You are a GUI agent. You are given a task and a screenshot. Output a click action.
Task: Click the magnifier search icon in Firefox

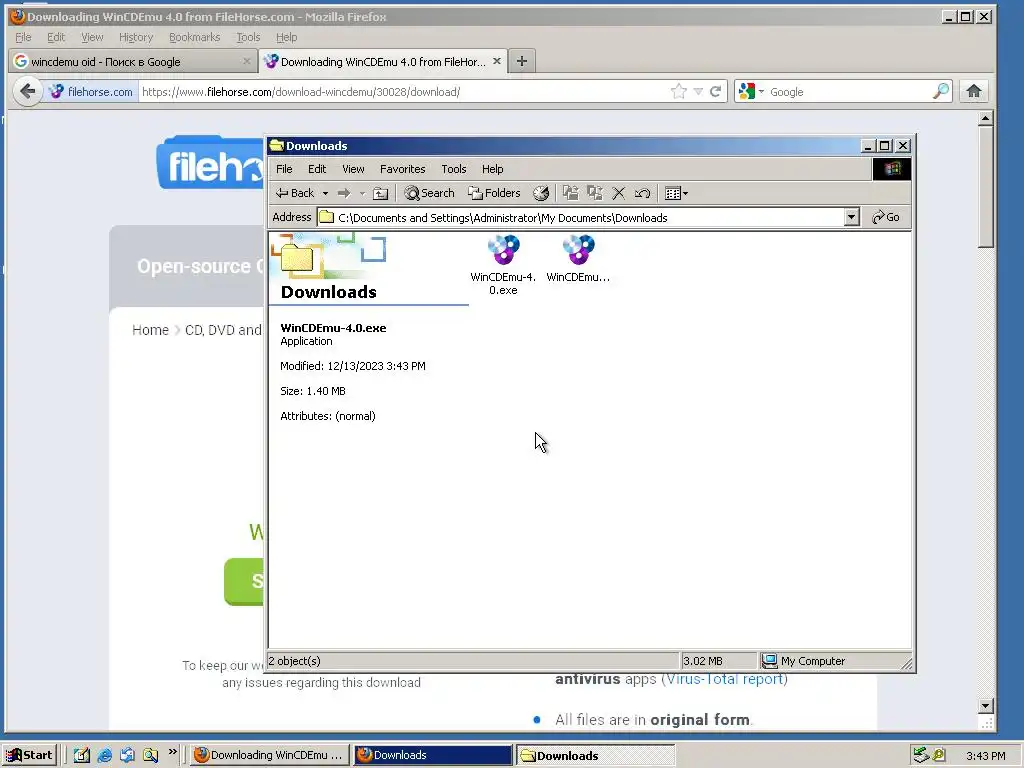click(x=941, y=91)
